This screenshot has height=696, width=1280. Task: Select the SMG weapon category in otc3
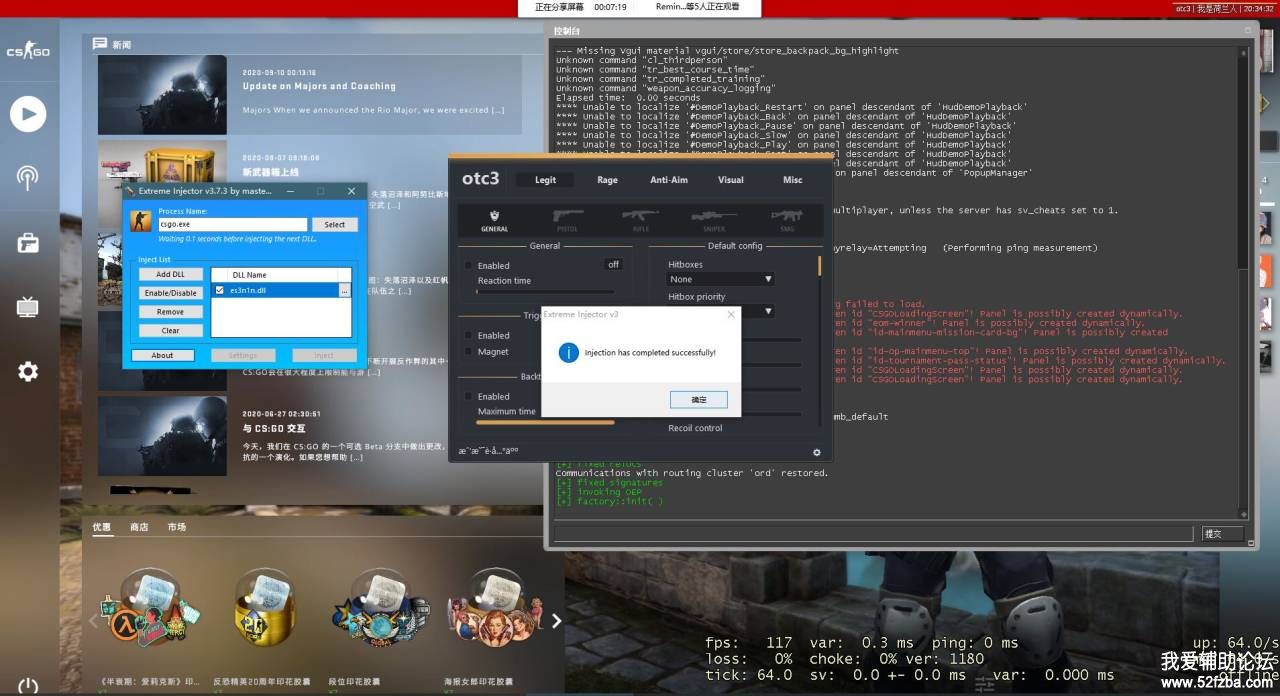coord(786,221)
